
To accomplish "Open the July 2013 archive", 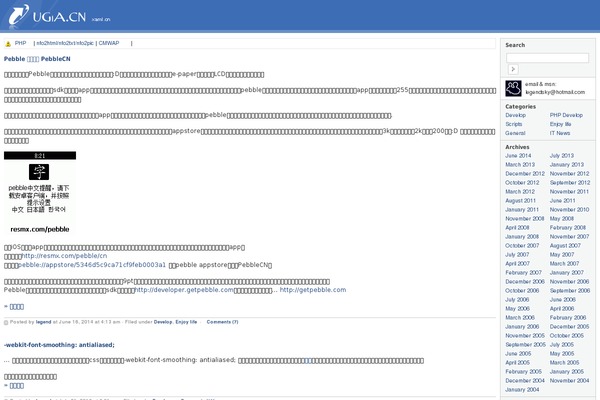I will (562, 156).
